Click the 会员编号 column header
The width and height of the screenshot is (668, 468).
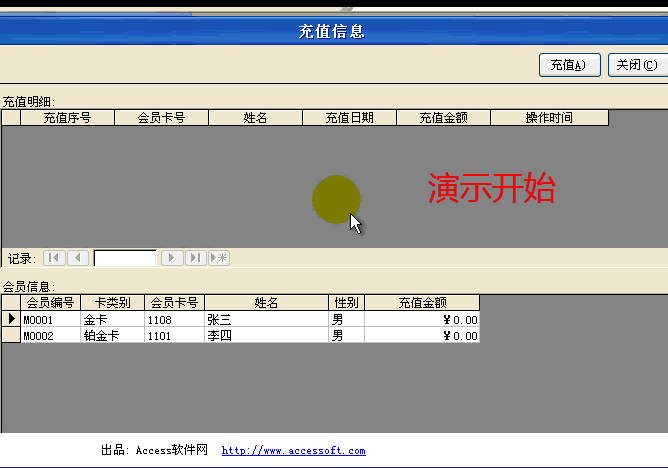pos(51,303)
